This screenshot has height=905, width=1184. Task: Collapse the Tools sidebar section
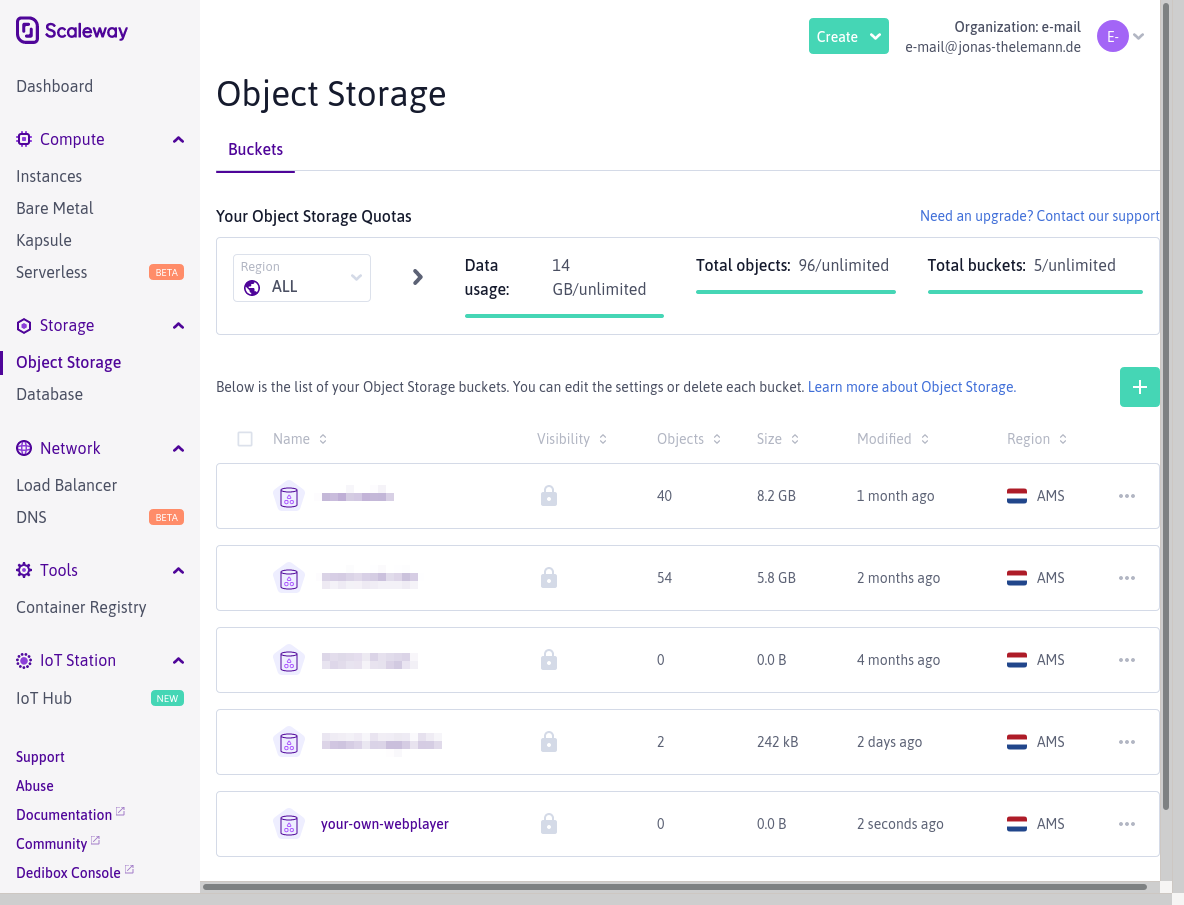(178, 571)
